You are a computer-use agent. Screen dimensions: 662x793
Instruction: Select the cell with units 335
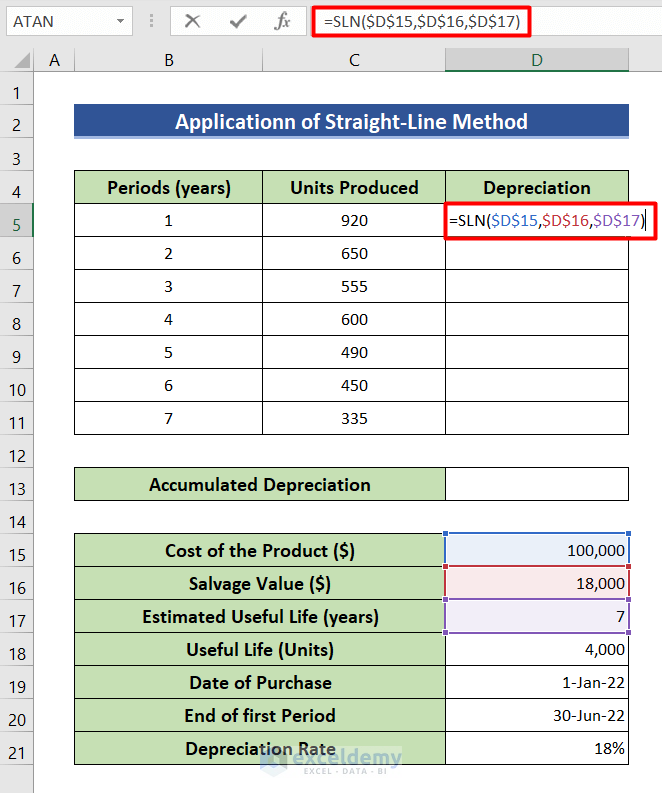pos(354,418)
